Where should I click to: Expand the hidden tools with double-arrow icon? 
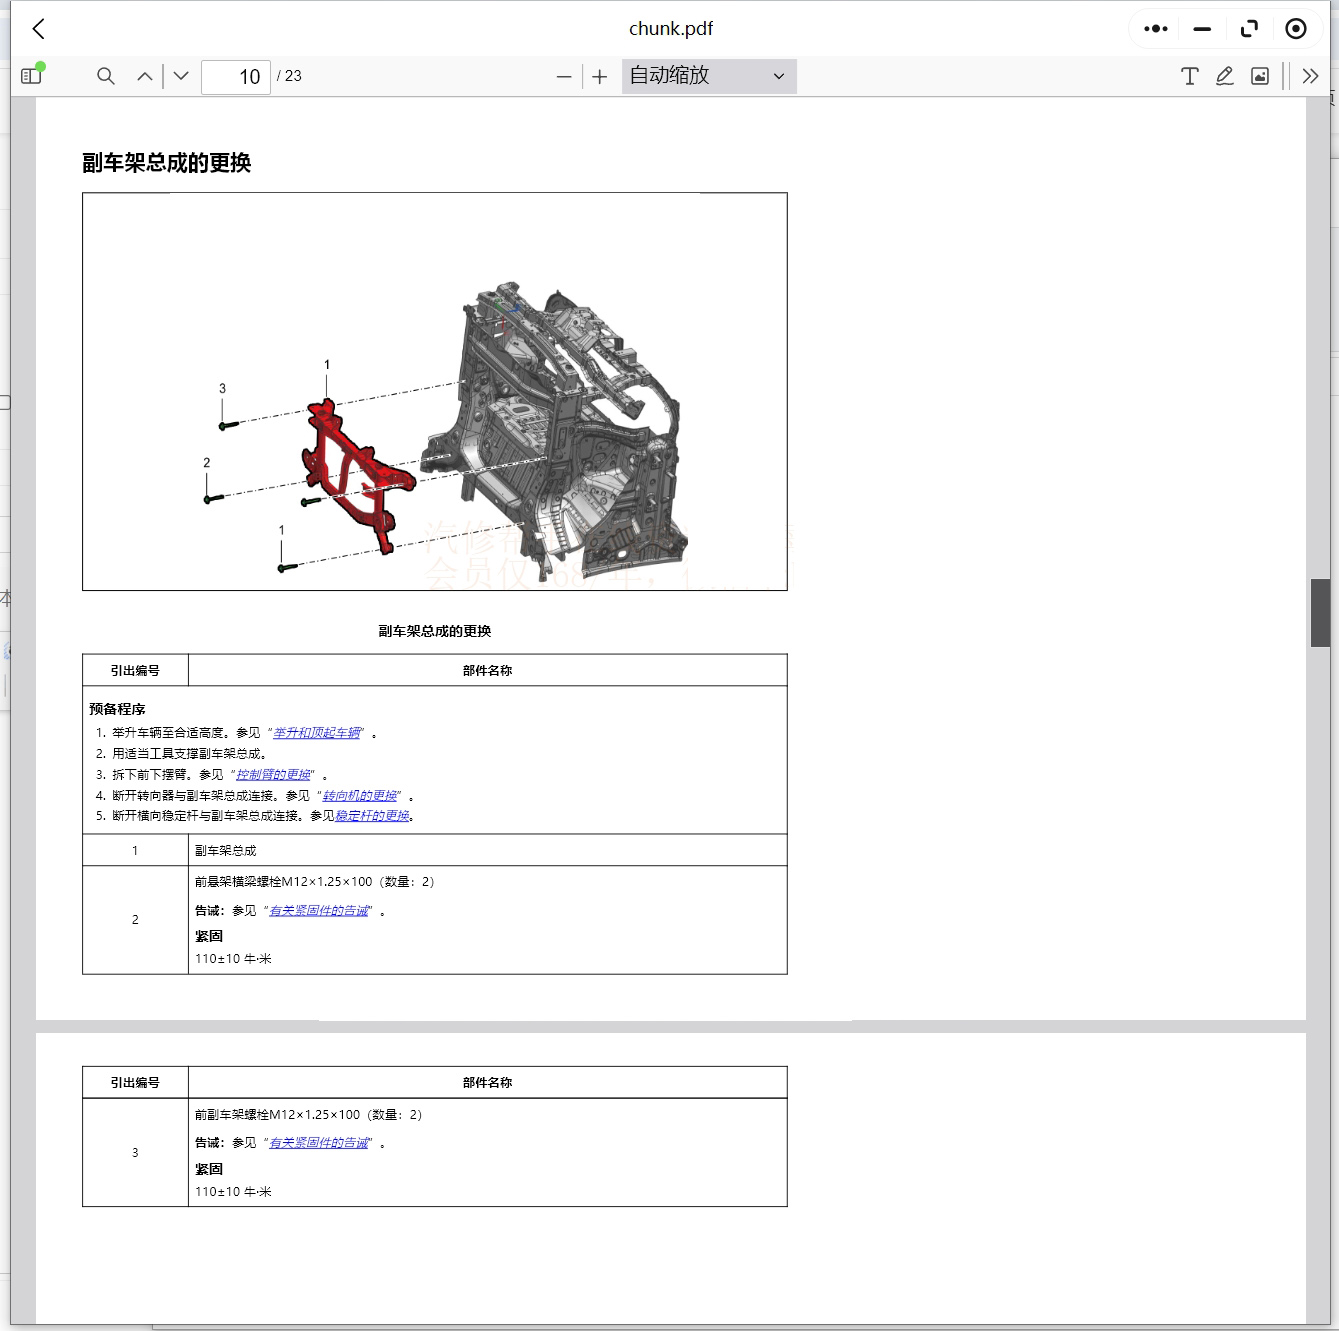tap(1311, 76)
